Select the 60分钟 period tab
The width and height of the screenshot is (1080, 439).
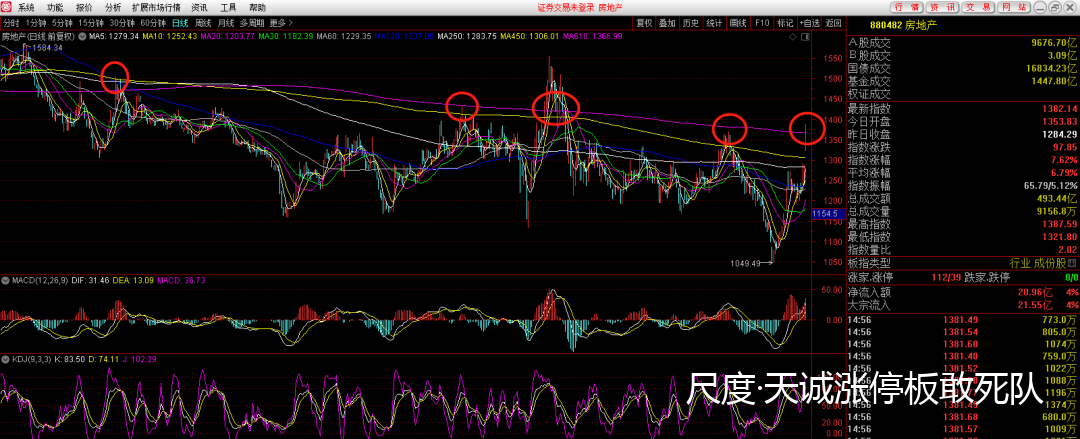[x=153, y=22]
